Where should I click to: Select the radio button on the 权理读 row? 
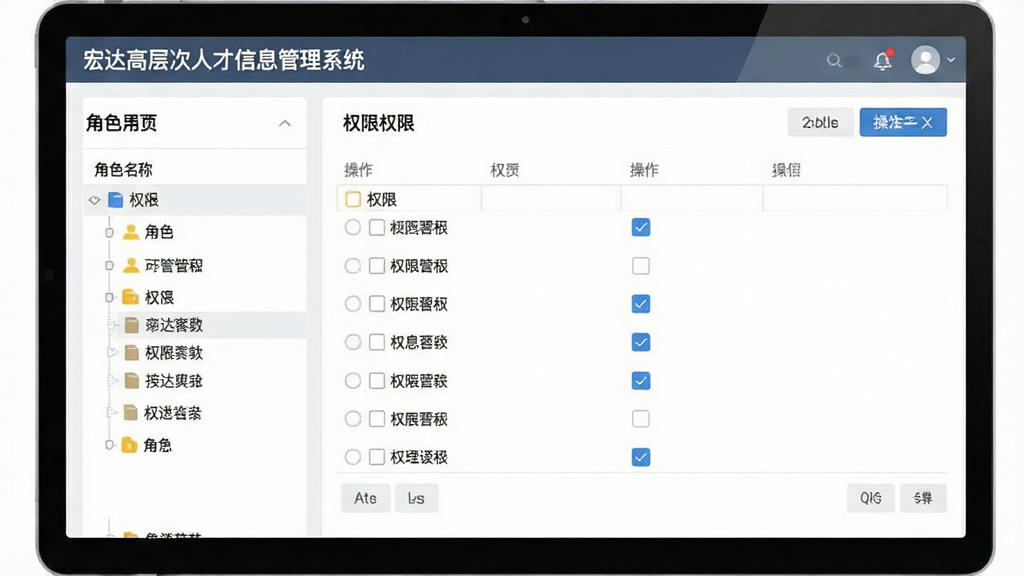tap(353, 457)
